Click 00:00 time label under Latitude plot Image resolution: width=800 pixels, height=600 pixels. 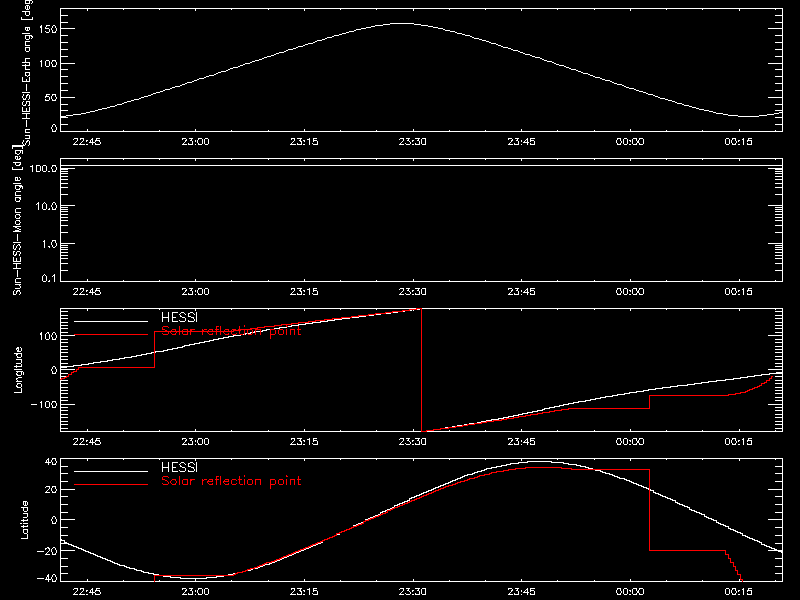click(630, 592)
